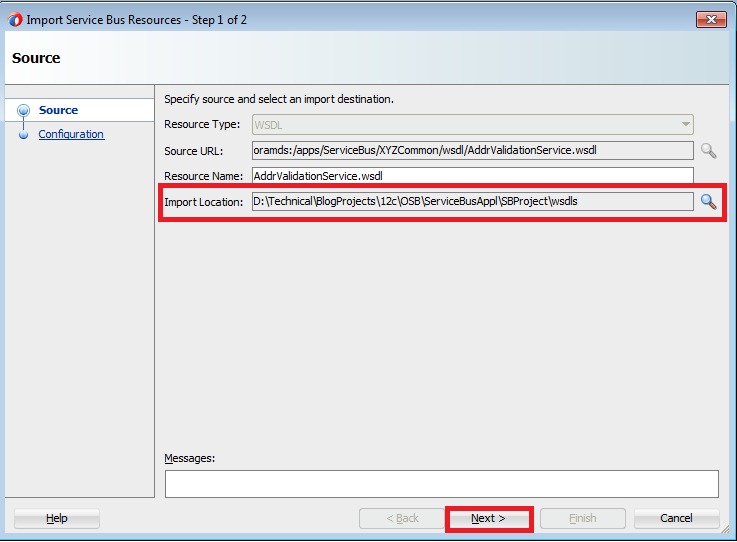Viewport: 737px width, 542px height.
Task: Browse for Import Location using magnifier icon
Action: pyautogui.click(x=708, y=202)
